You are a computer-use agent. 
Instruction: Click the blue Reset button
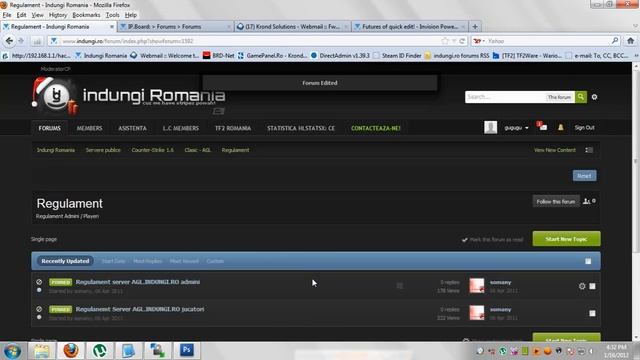(584, 176)
